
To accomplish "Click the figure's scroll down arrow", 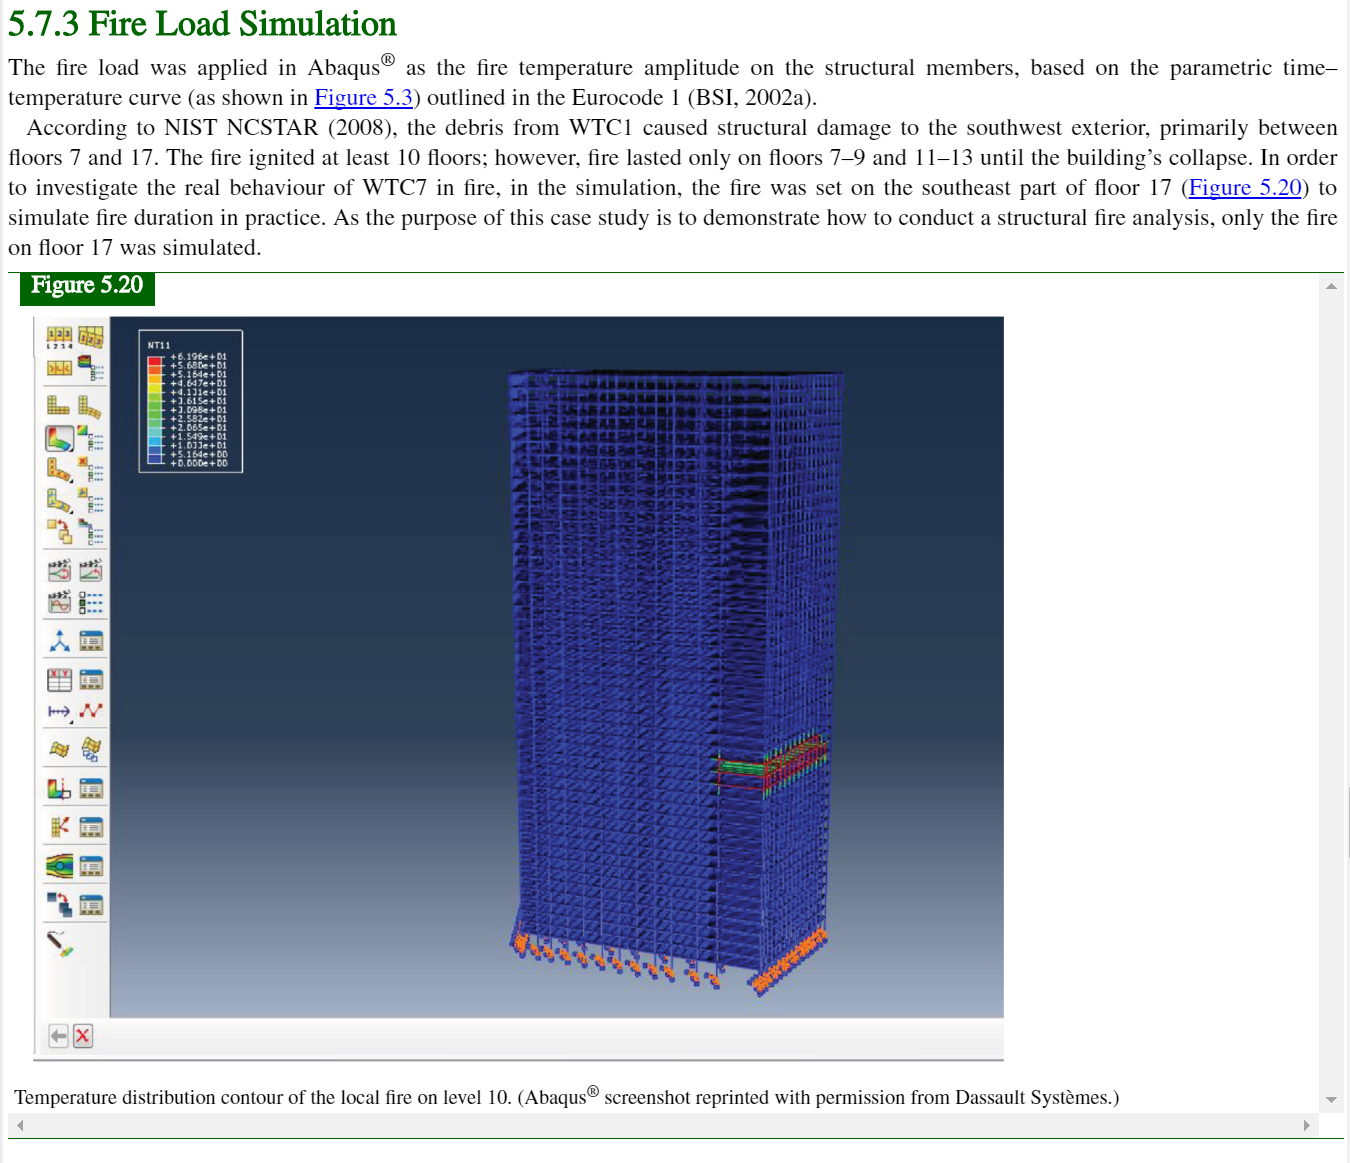I will click(x=1331, y=1099).
